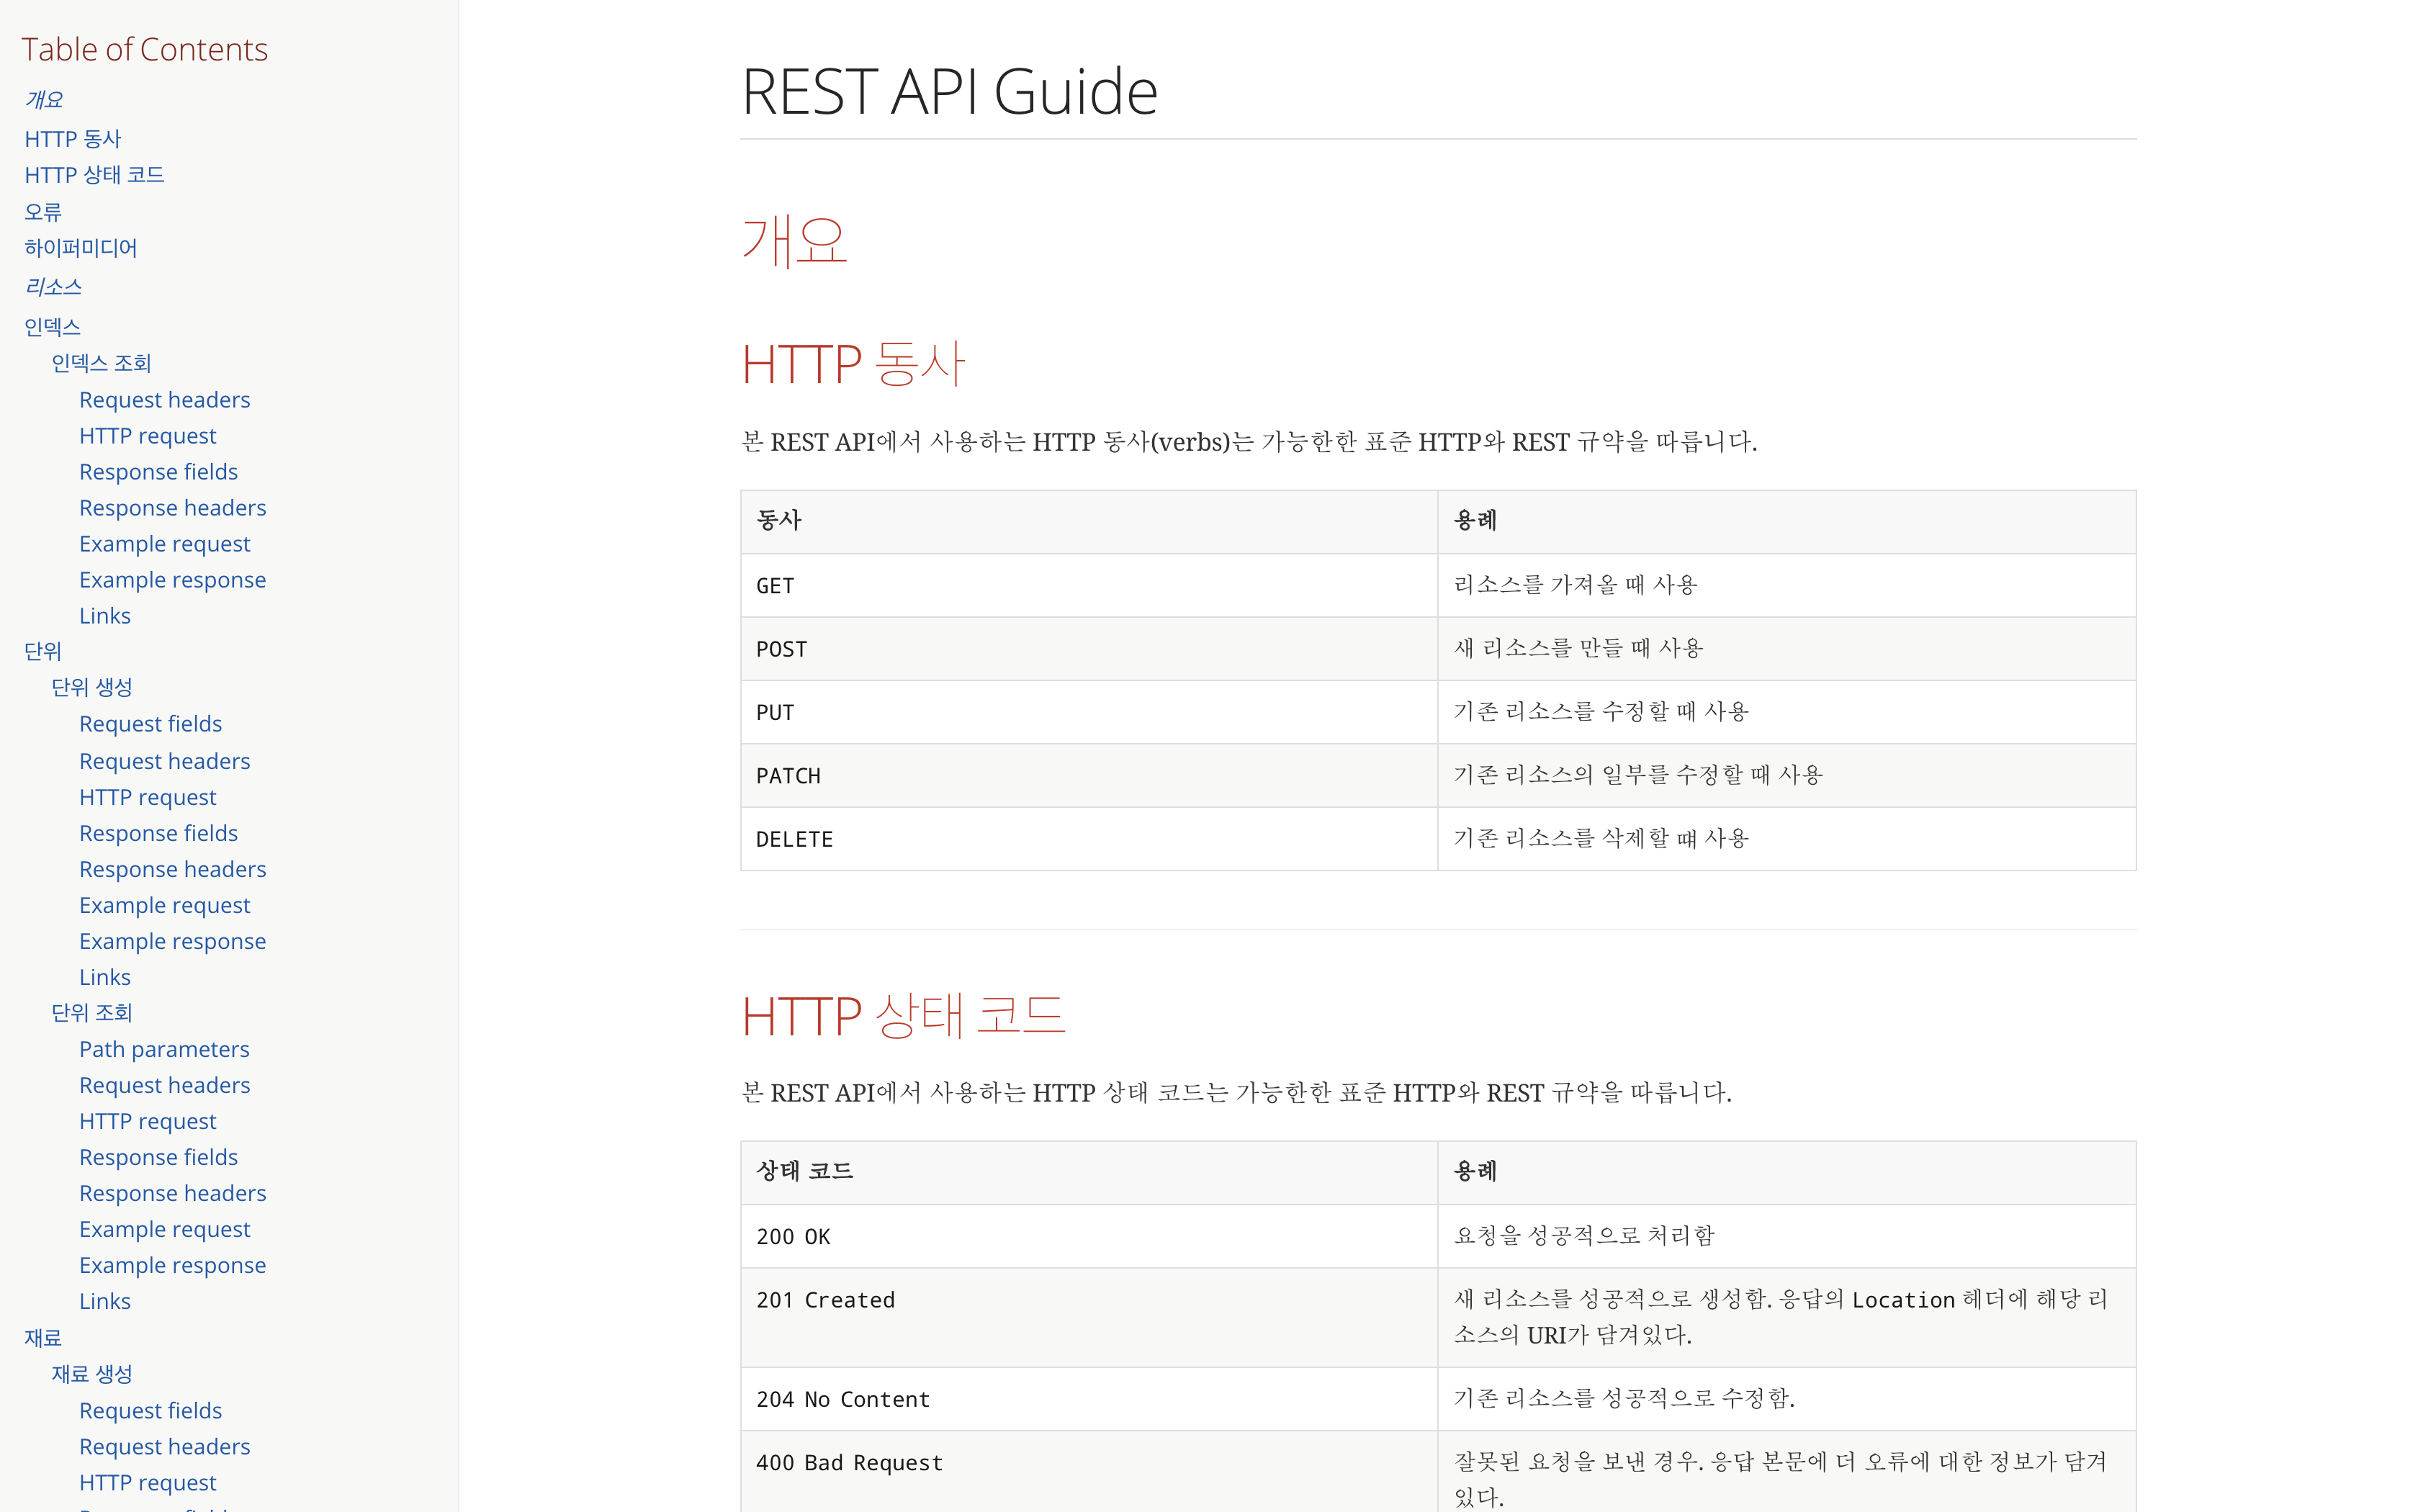Click the 개요 heading in main content
2418x1512 pixels.
(794, 241)
